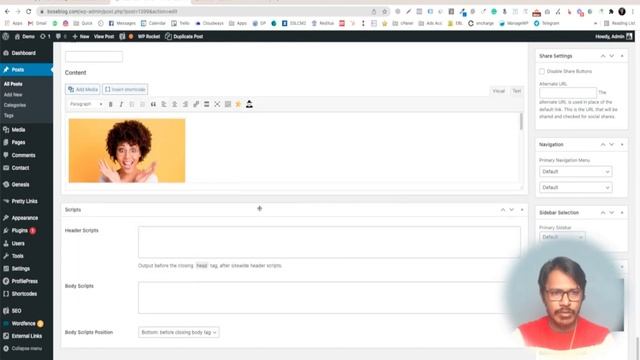Open the Telegram bookmark

click(547, 23)
